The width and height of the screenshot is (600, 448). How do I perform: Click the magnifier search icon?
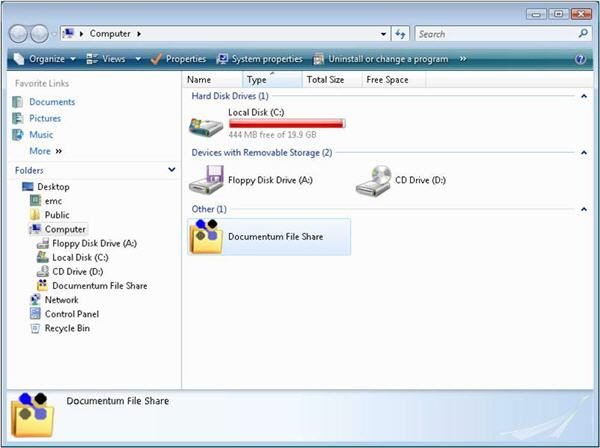click(x=583, y=34)
